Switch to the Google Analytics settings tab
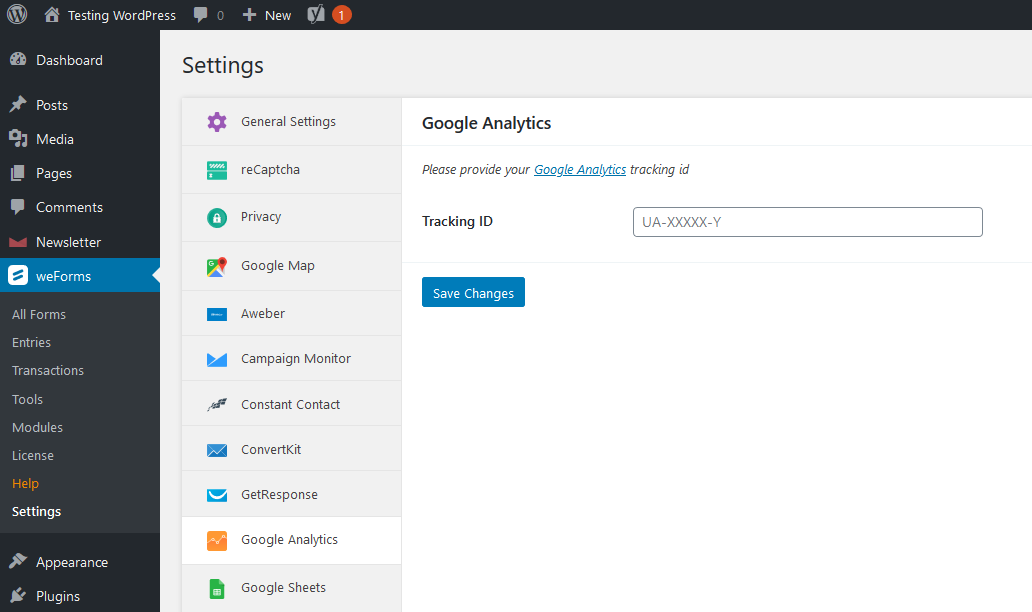 coord(288,540)
